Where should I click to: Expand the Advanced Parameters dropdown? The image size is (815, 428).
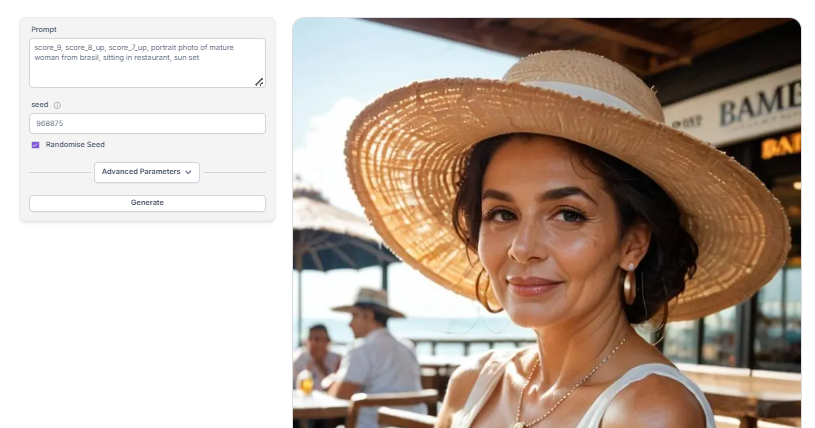pos(147,172)
